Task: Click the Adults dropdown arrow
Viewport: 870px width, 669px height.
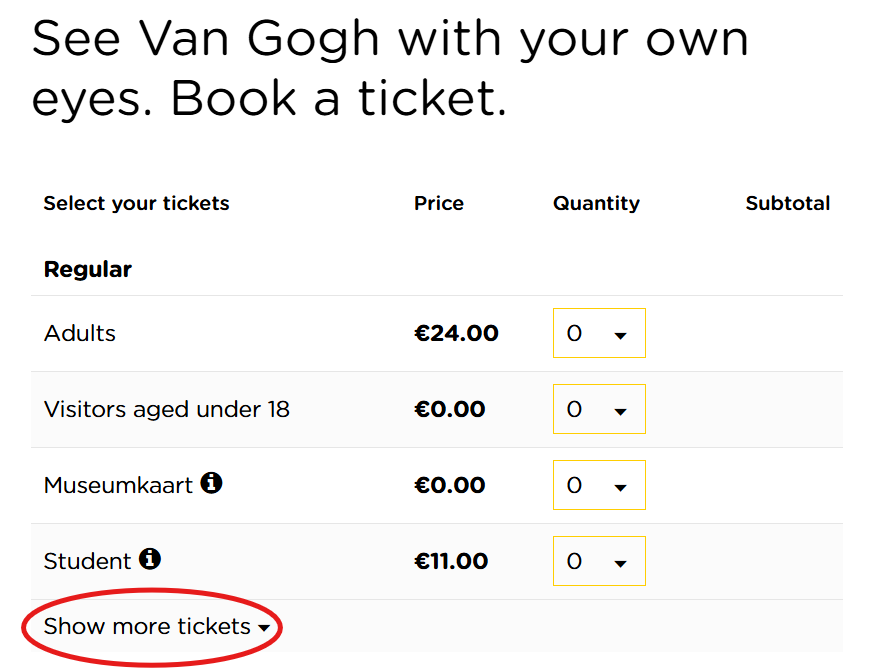Action: 620,336
